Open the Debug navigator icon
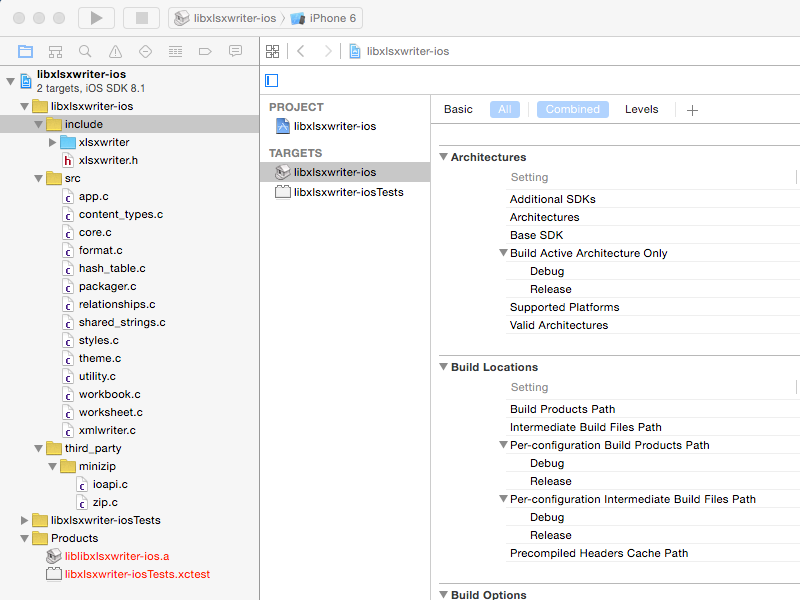Viewport: 800px width, 600px height. pos(176,51)
